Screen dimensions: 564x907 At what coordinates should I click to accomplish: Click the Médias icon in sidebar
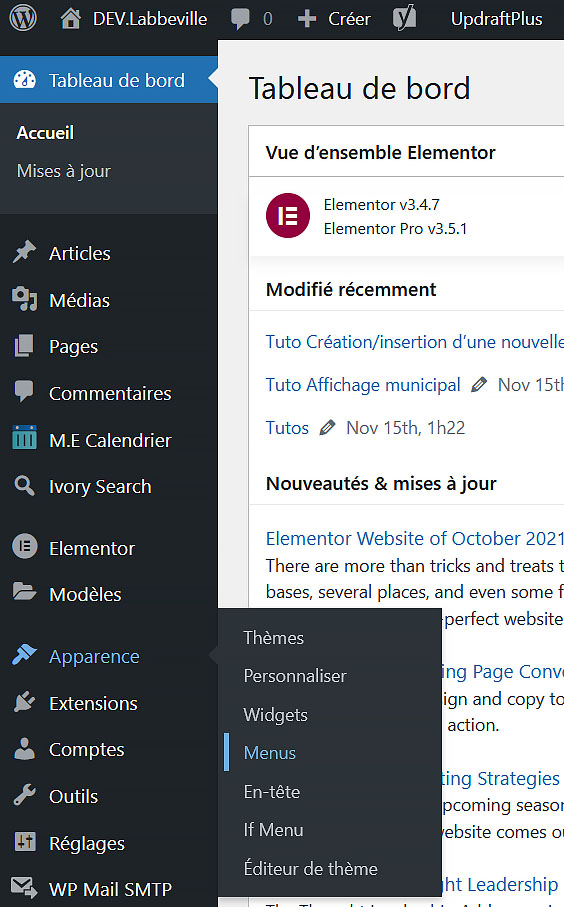[24, 299]
